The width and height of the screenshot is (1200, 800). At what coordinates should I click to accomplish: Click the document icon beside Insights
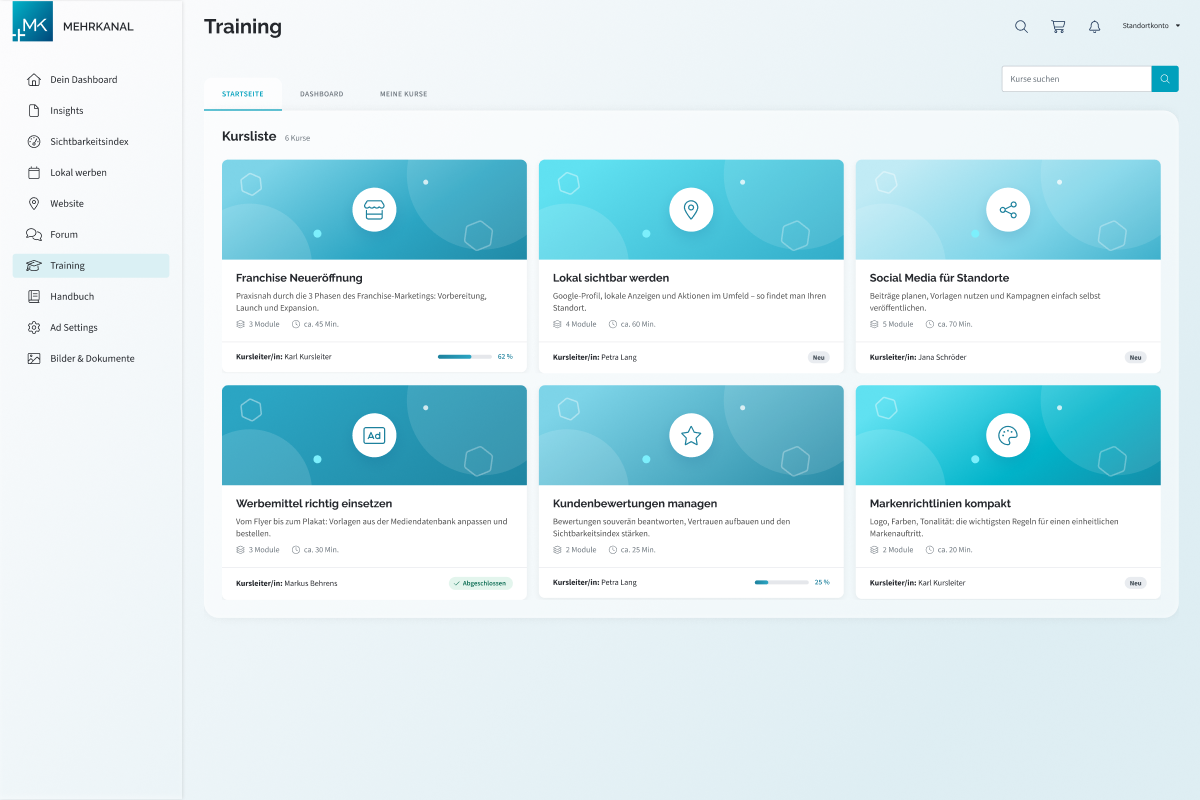pos(34,111)
